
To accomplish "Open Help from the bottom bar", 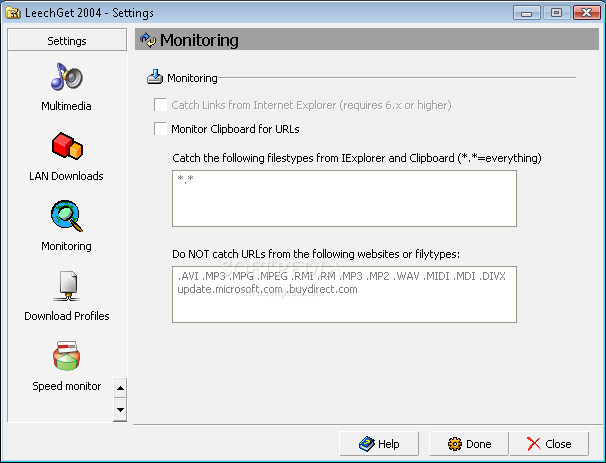I will (x=379, y=444).
